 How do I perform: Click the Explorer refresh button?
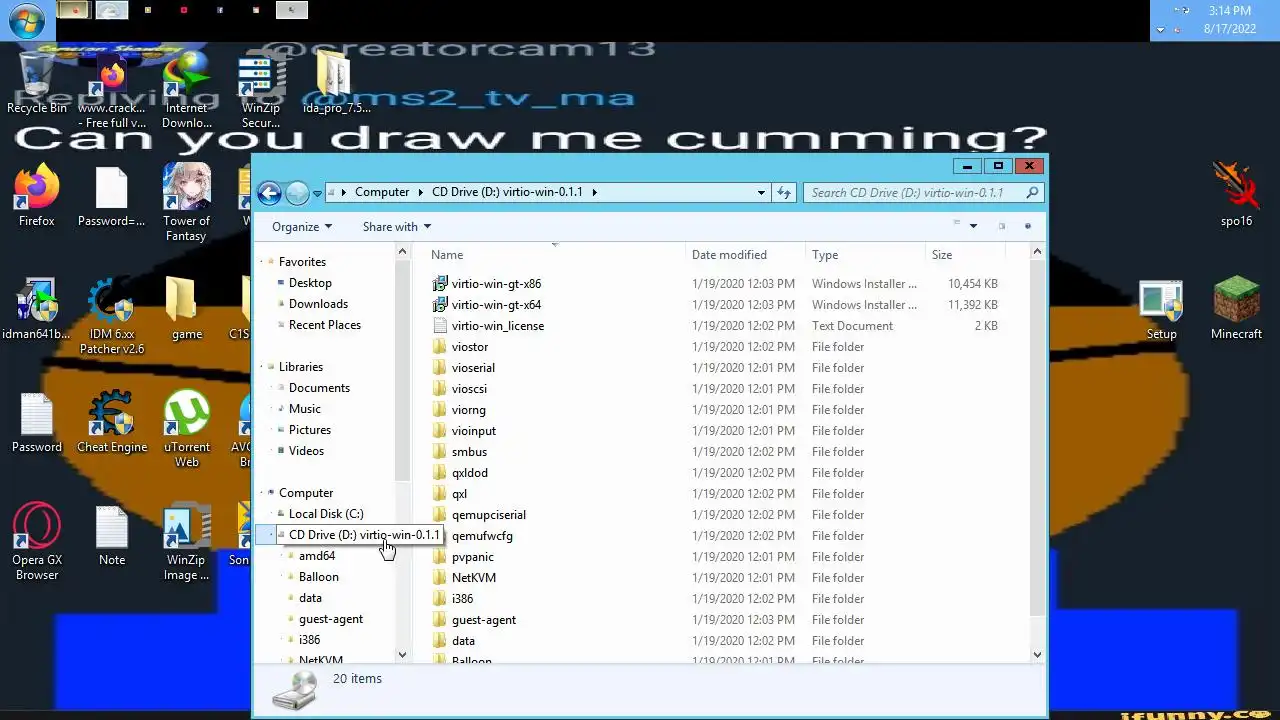(x=784, y=192)
